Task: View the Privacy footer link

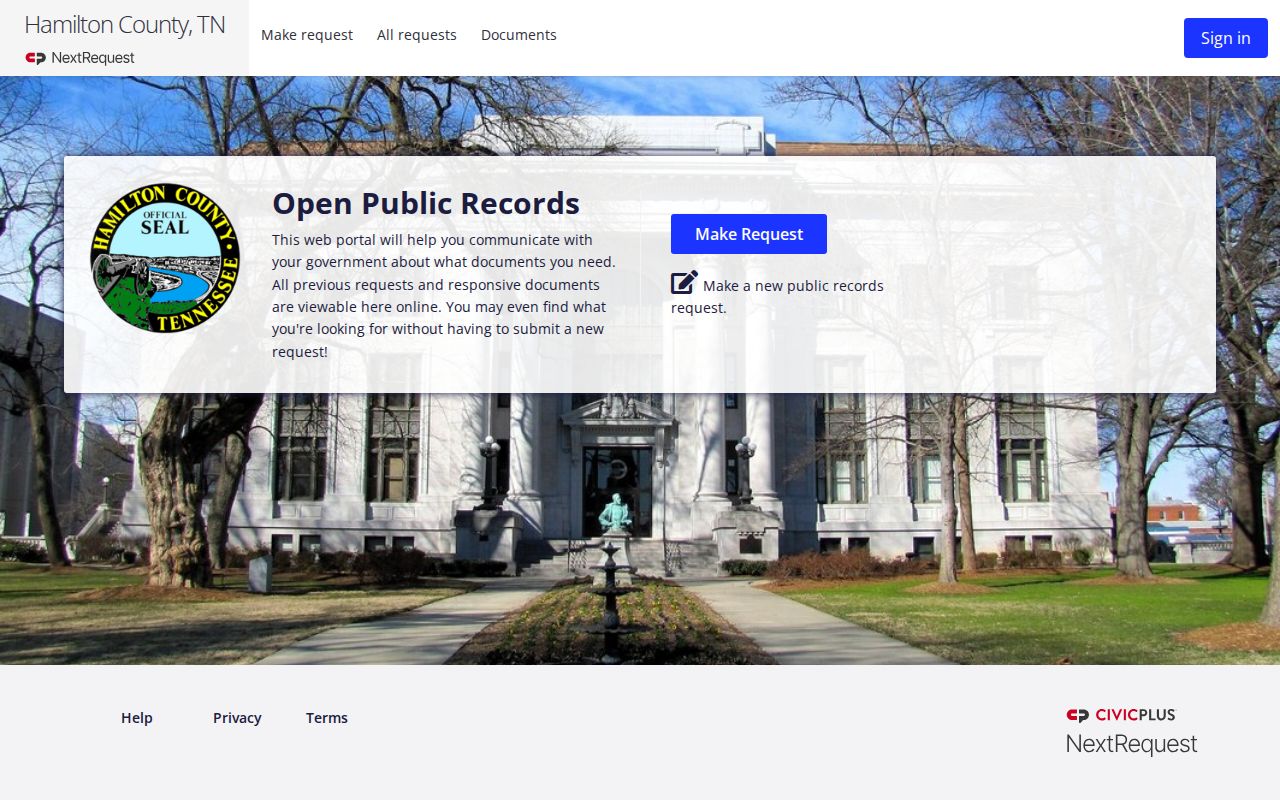Action: click(237, 718)
